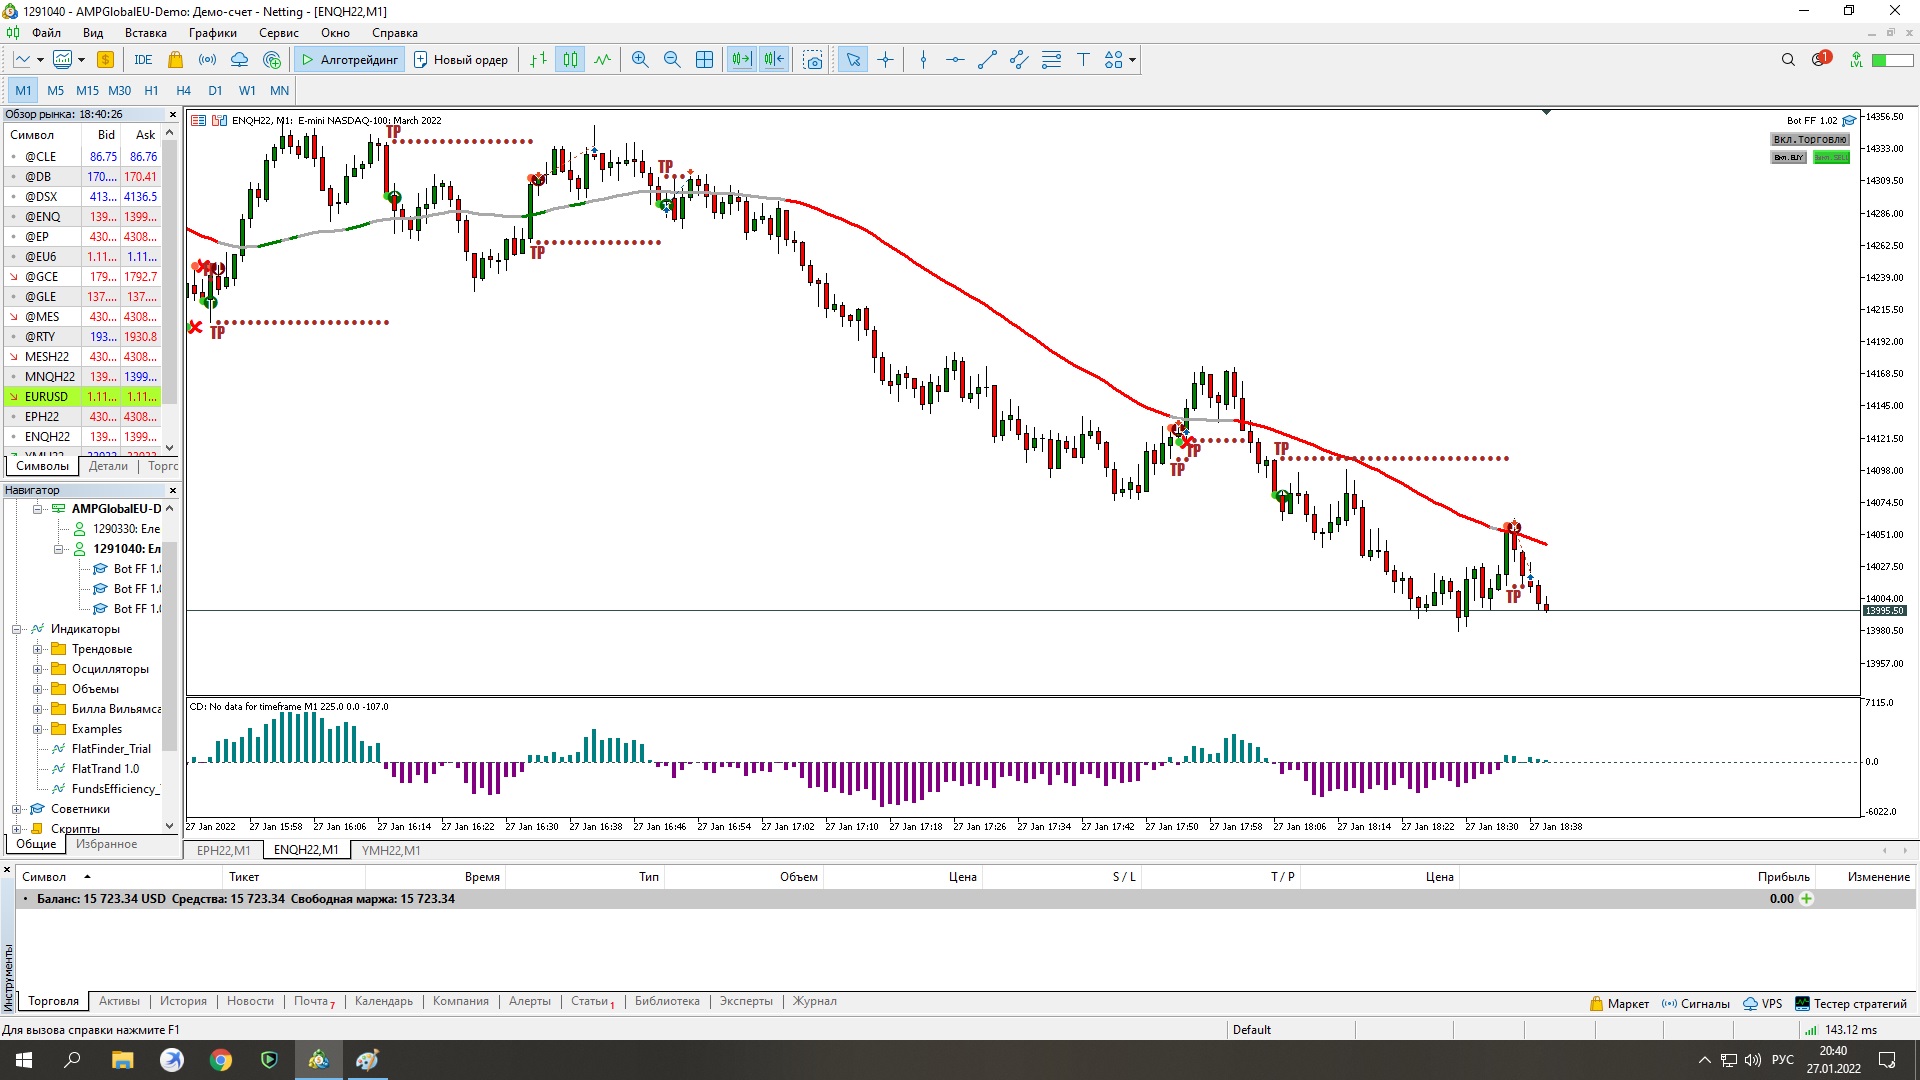Switch to the История tab
The height and width of the screenshot is (1080, 1920).
pos(183,1001)
